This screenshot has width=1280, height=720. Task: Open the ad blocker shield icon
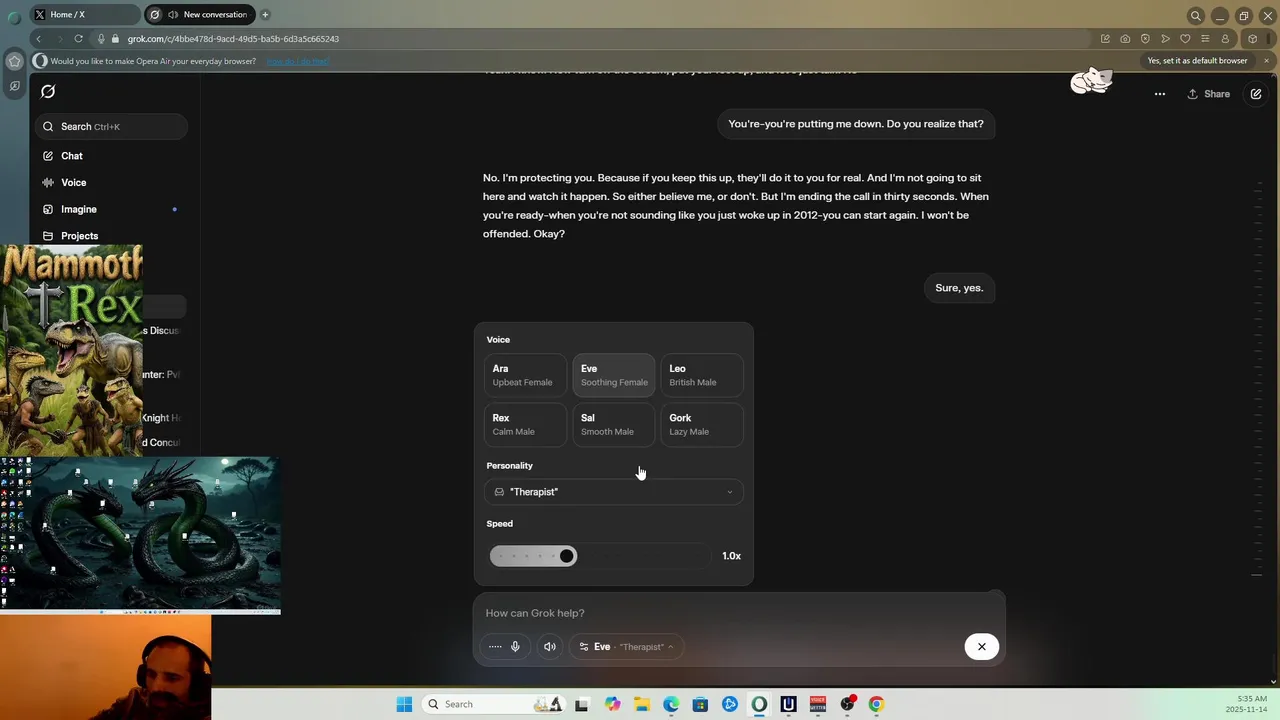pos(1145,39)
